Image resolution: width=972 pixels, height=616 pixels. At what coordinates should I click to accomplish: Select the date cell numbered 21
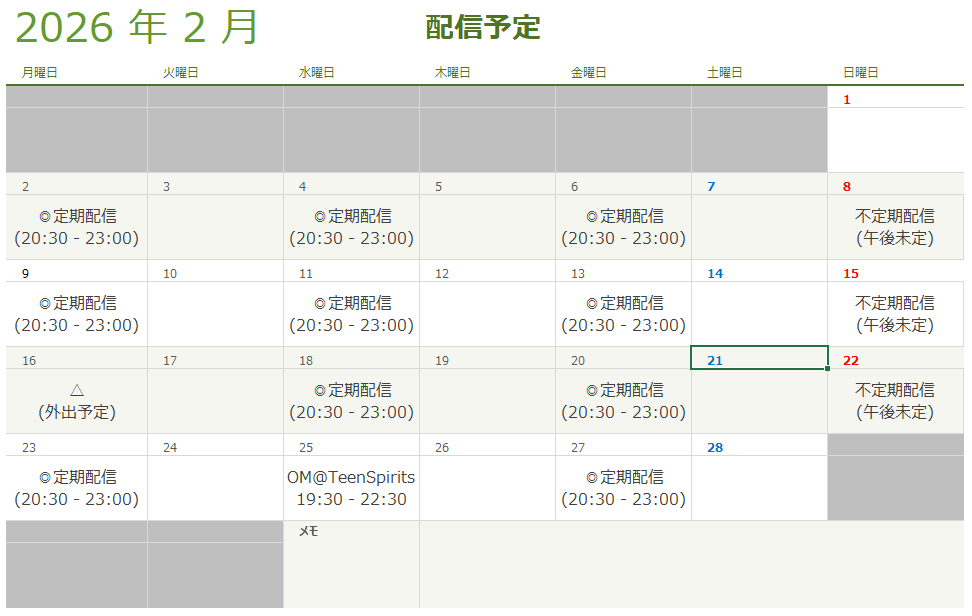pos(759,359)
